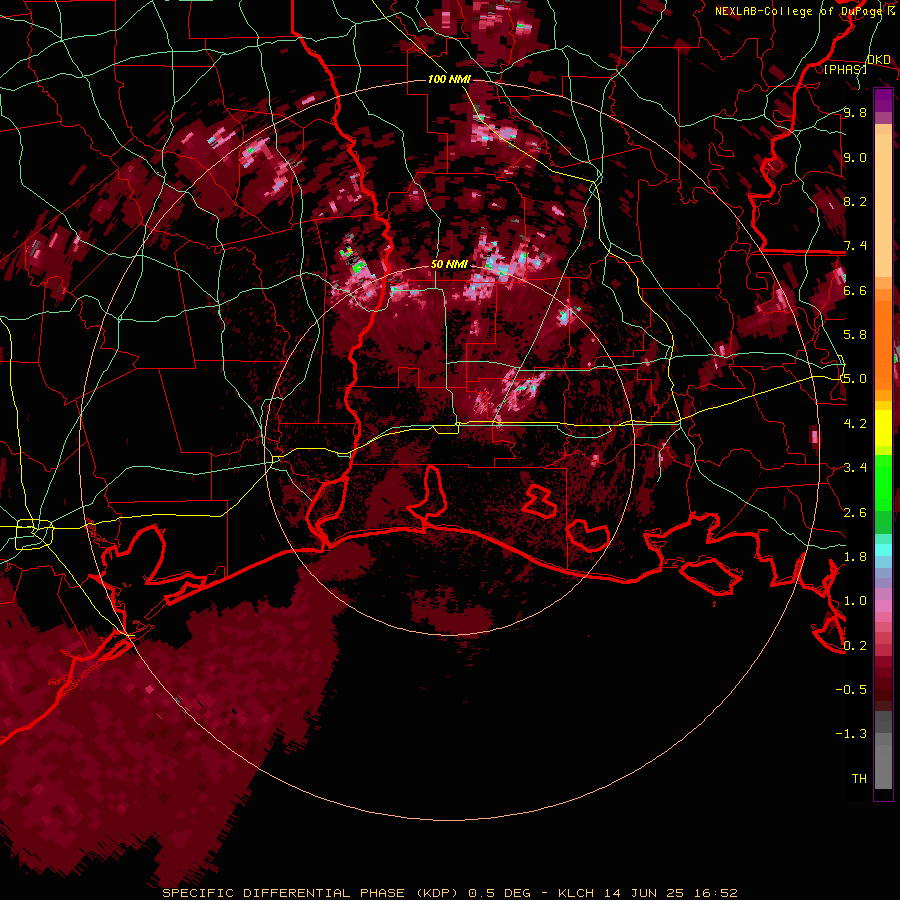
Task: Click the 0.2 scale value
Action: [x=855, y=646]
